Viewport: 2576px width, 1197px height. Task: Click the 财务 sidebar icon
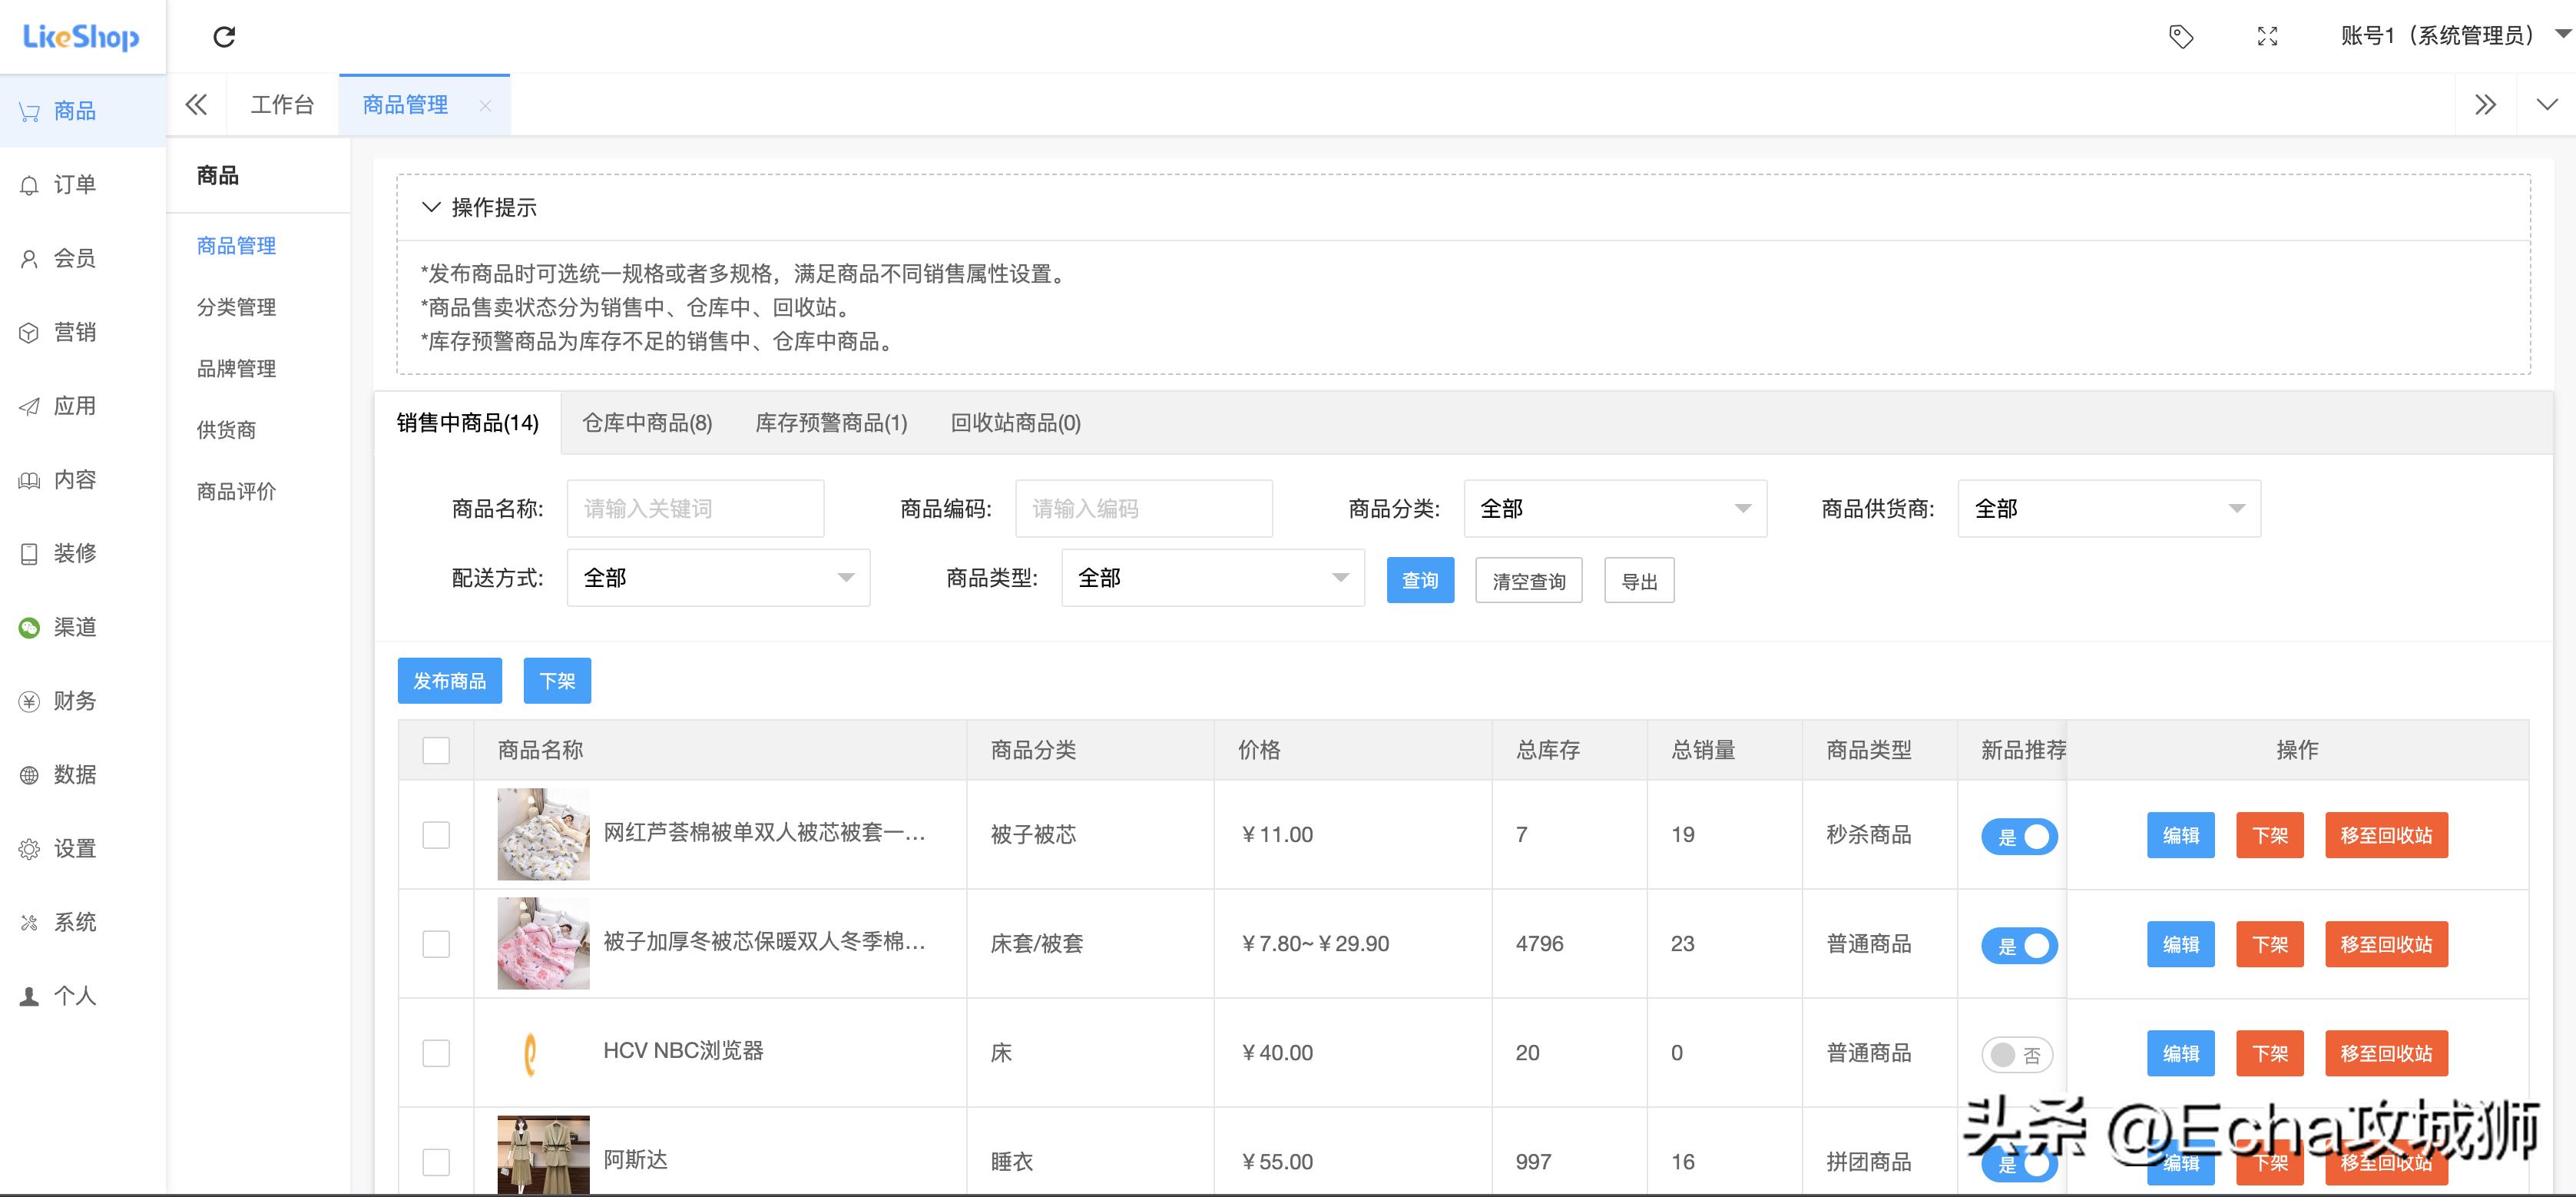[x=73, y=700]
